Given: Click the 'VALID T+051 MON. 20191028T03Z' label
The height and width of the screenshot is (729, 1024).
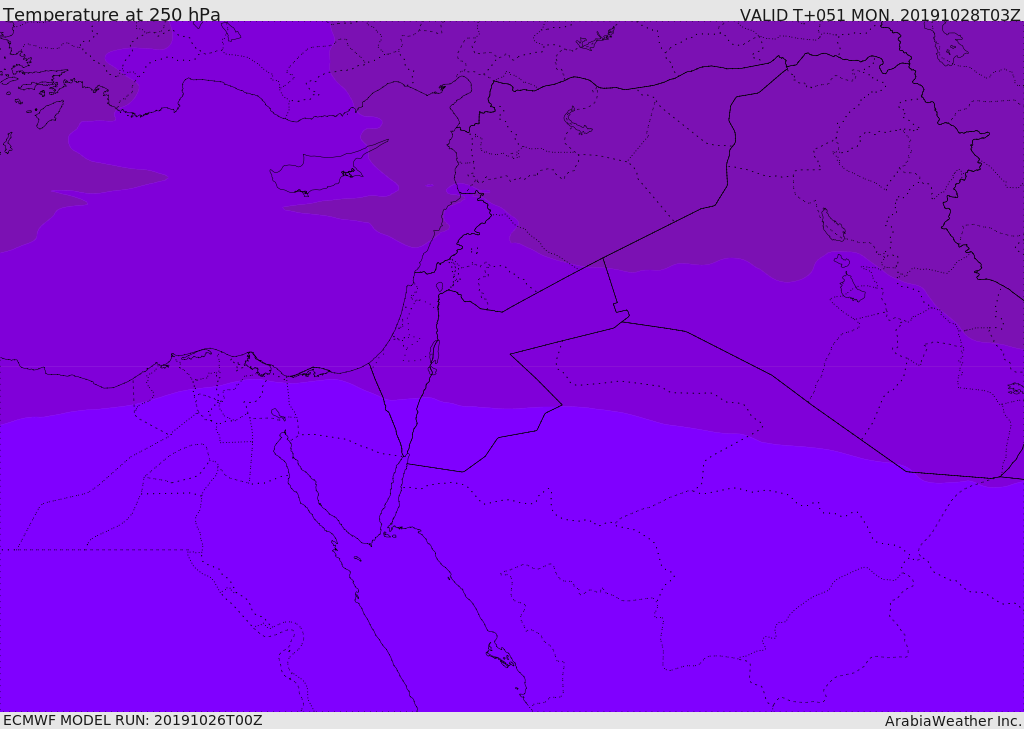Looking at the screenshot, I should click(880, 14).
